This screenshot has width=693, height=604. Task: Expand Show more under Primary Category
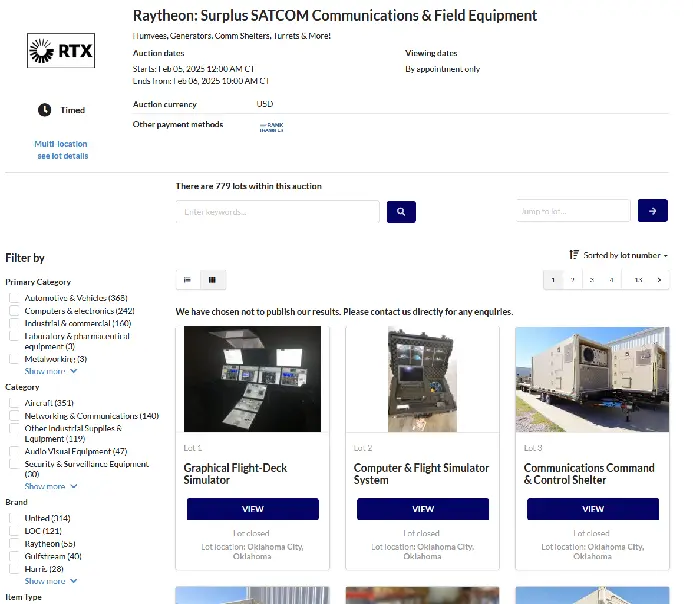pyautogui.click(x=51, y=371)
